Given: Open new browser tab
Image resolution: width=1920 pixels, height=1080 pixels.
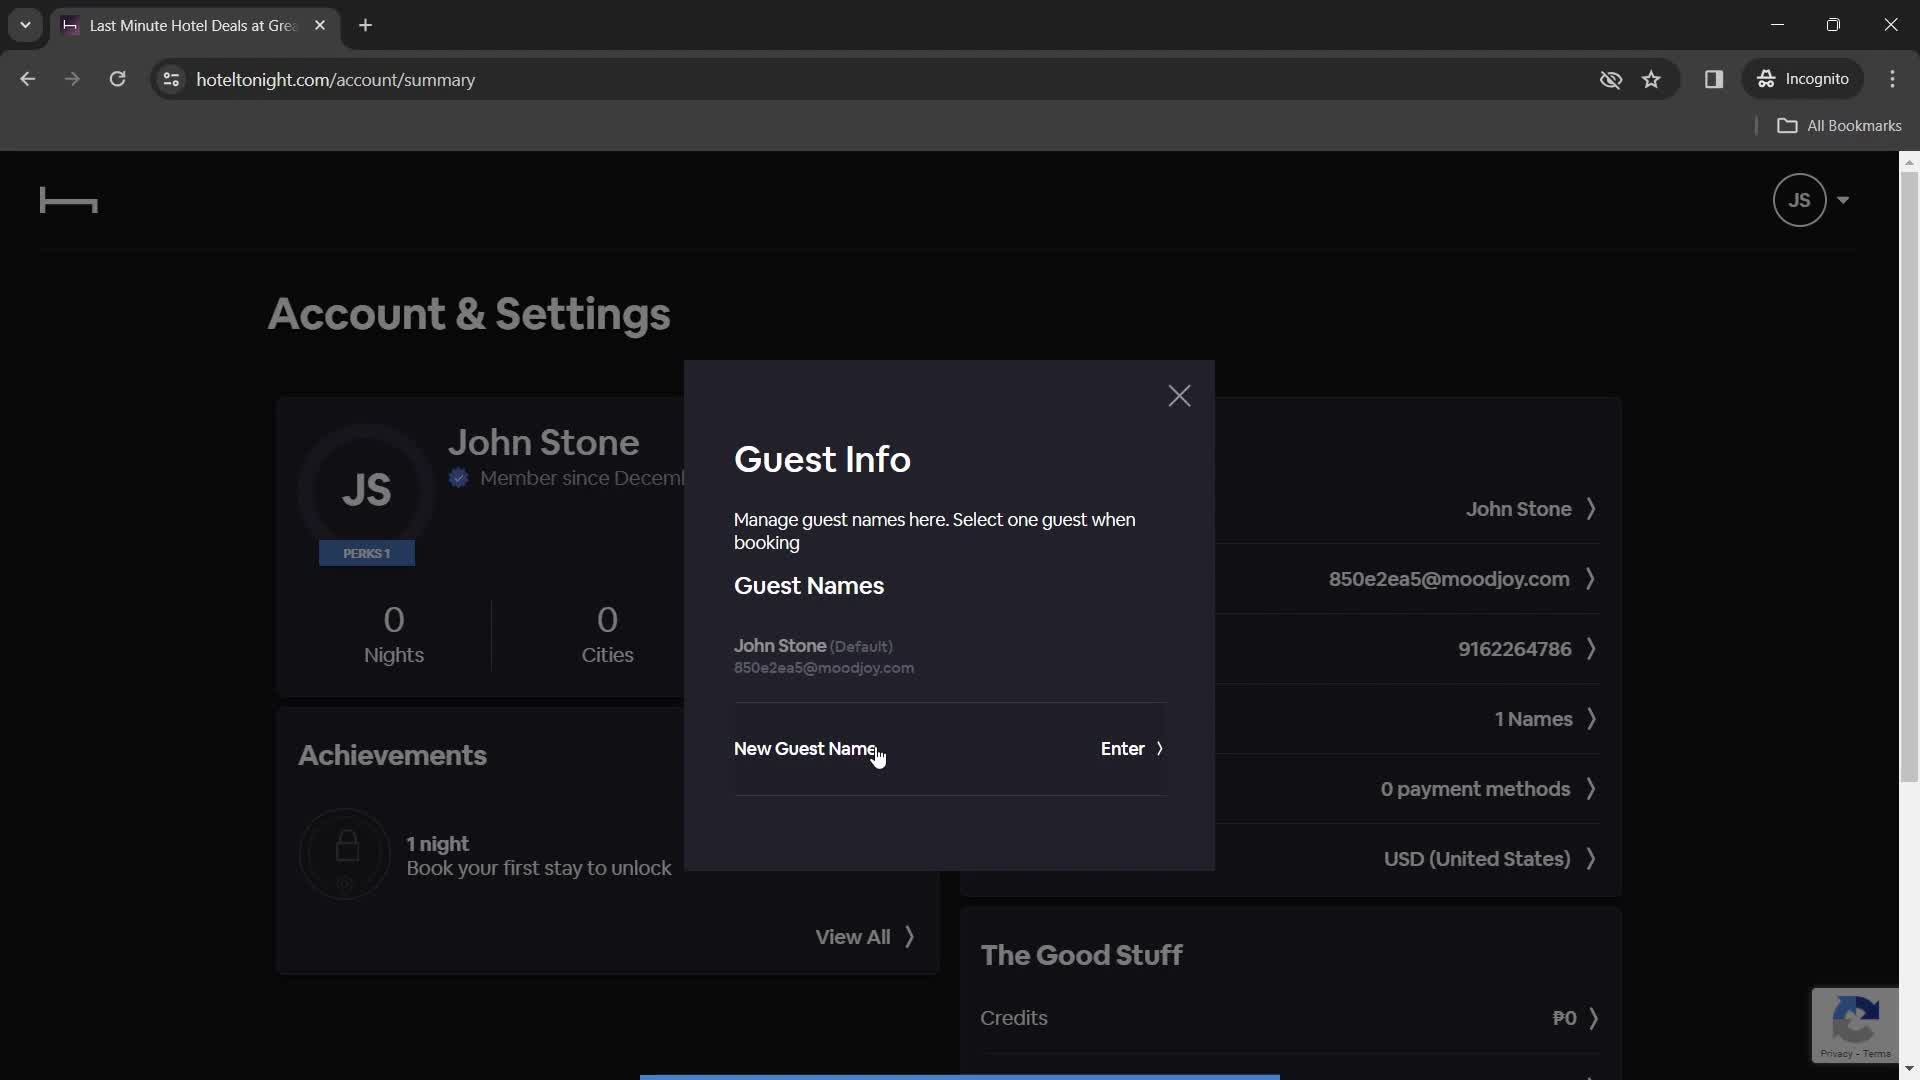Looking at the screenshot, I should (x=366, y=25).
